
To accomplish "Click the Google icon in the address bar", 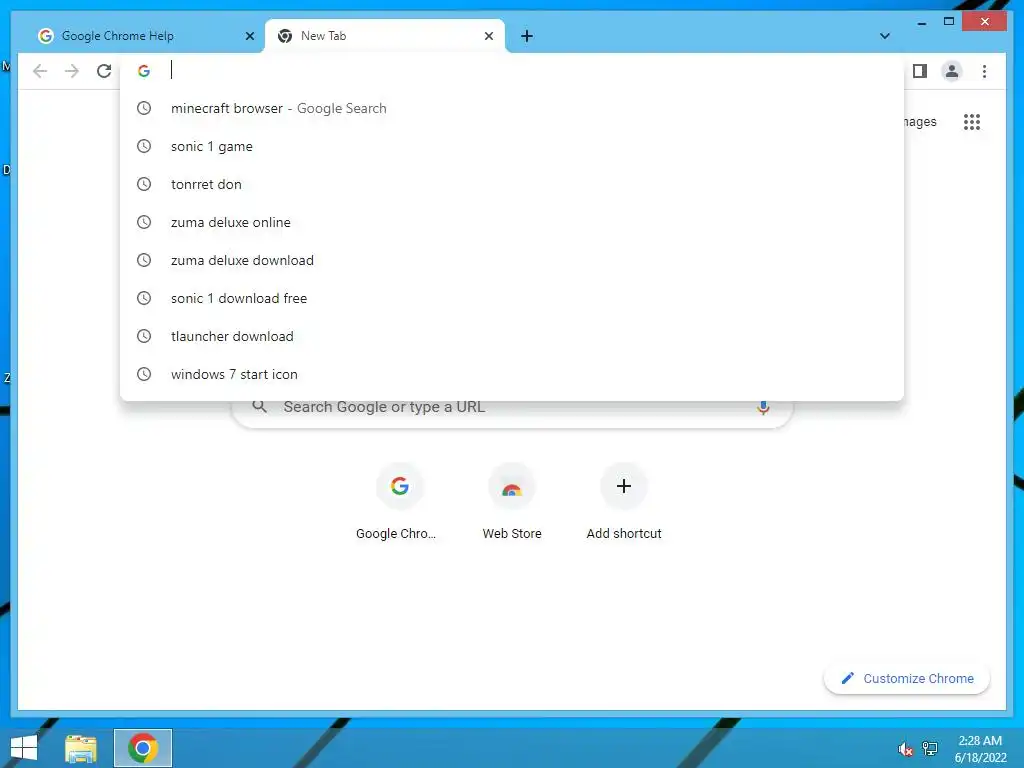I will (x=144, y=71).
